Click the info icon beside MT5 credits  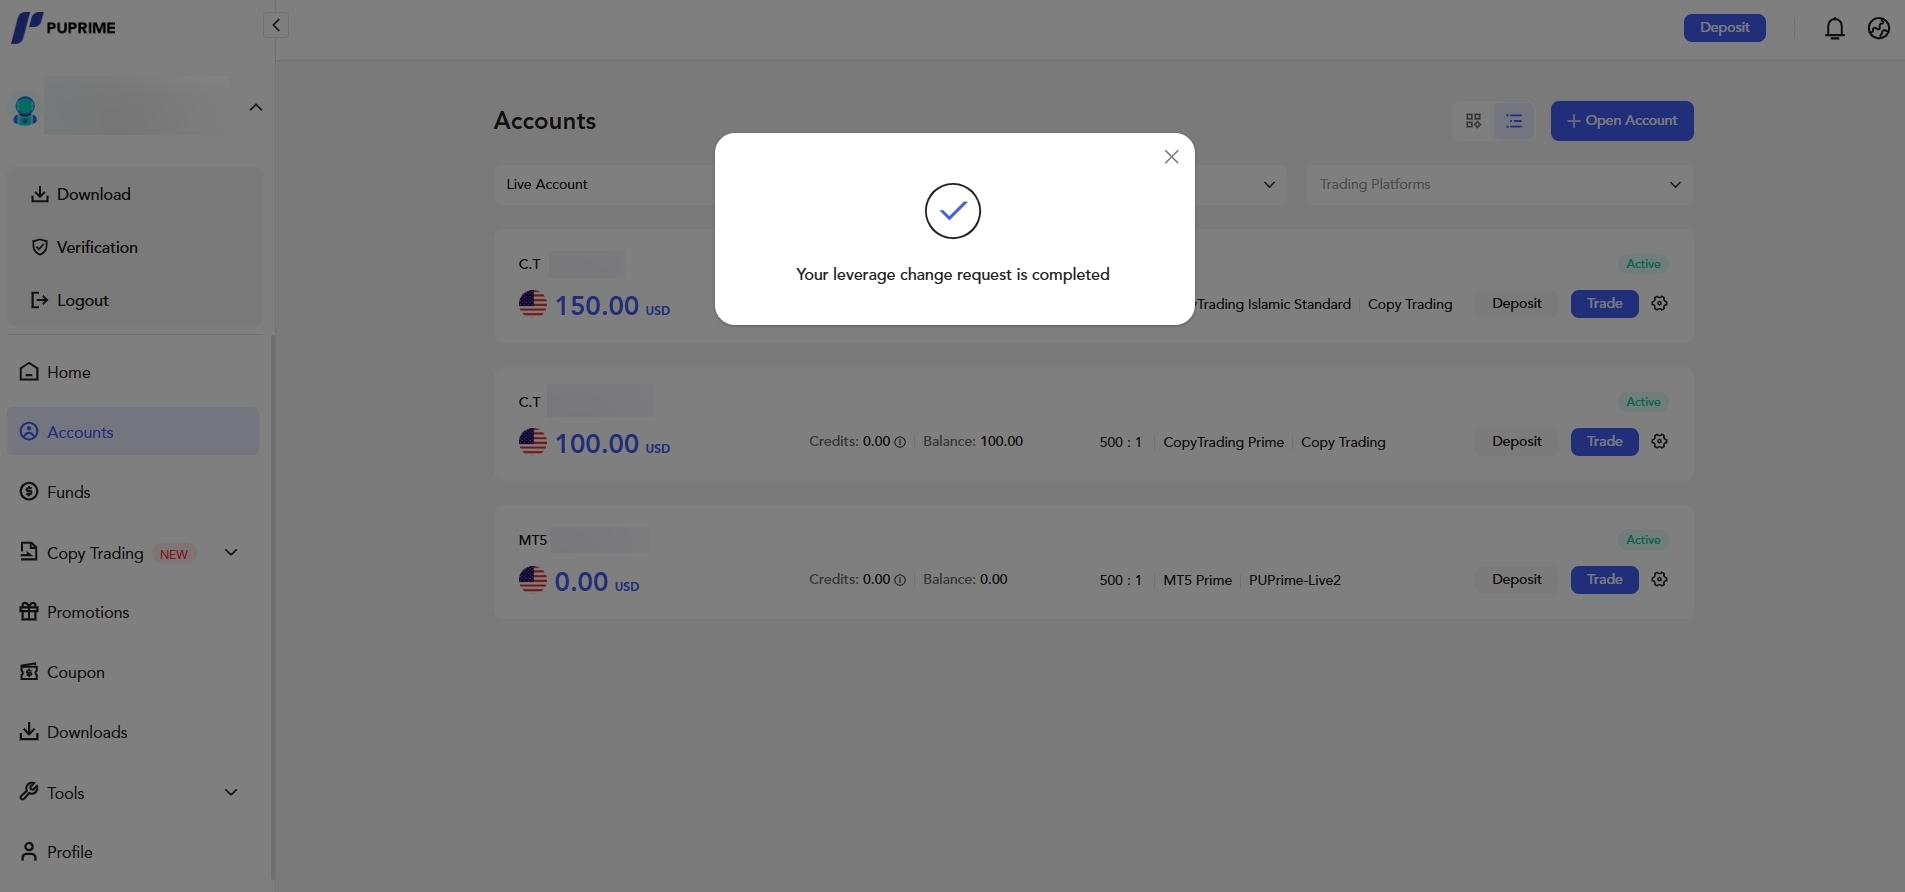point(900,580)
